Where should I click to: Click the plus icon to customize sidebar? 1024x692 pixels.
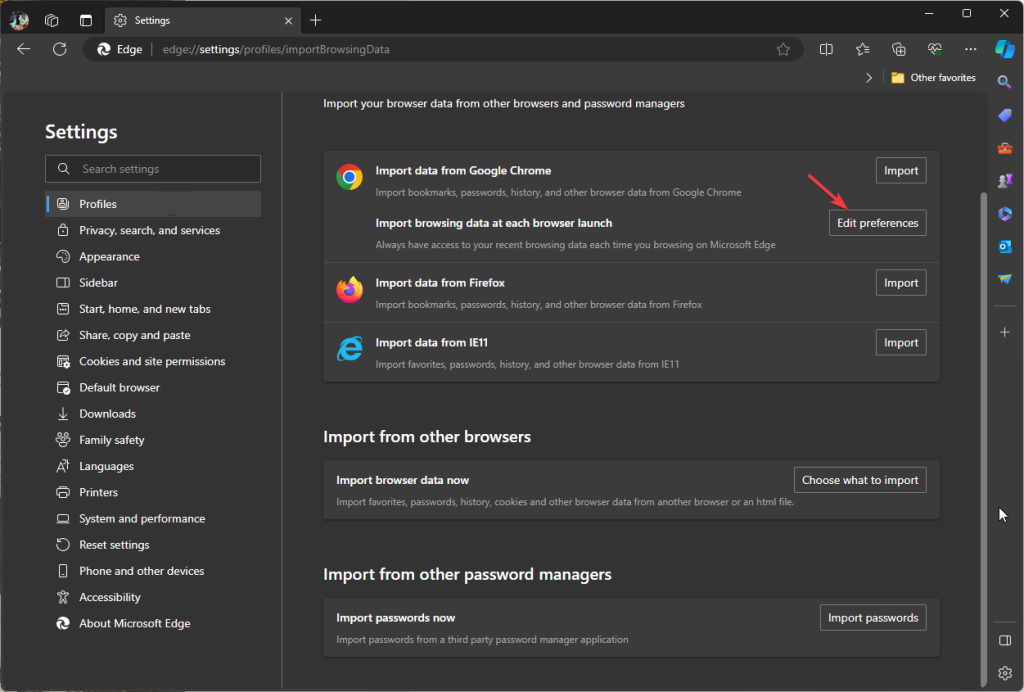coord(1005,331)
